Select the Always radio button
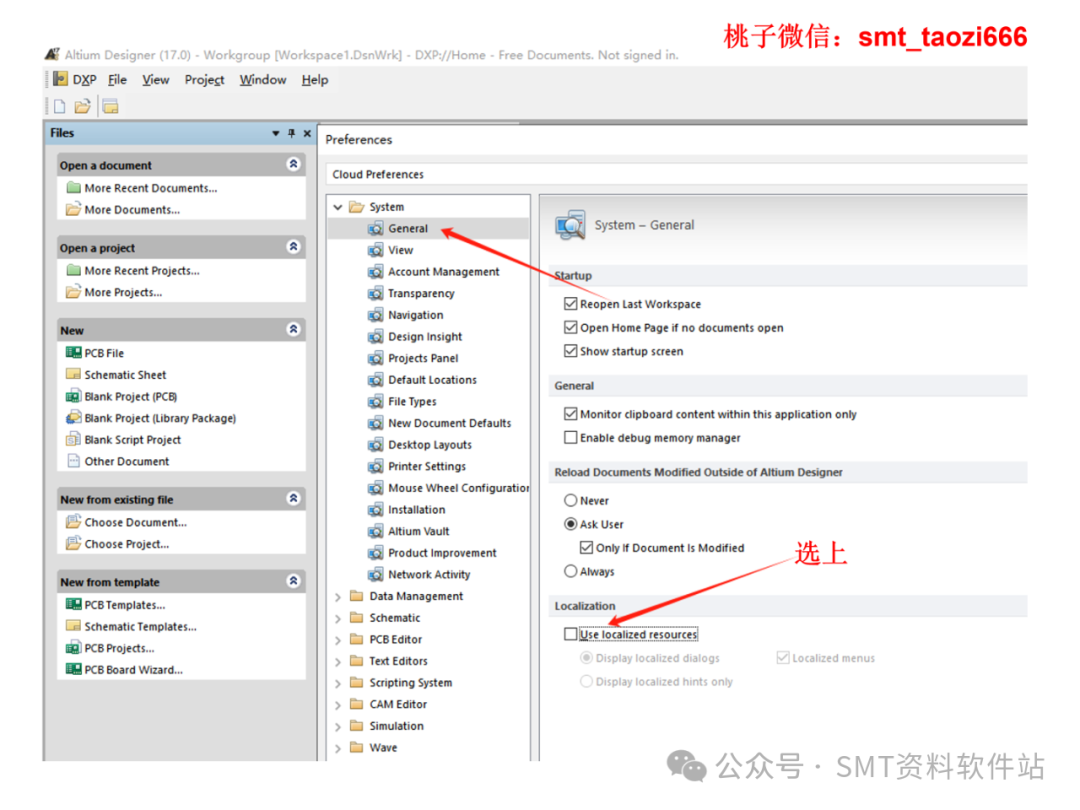Screen dimensions: 1080x810 click(570, 571)
